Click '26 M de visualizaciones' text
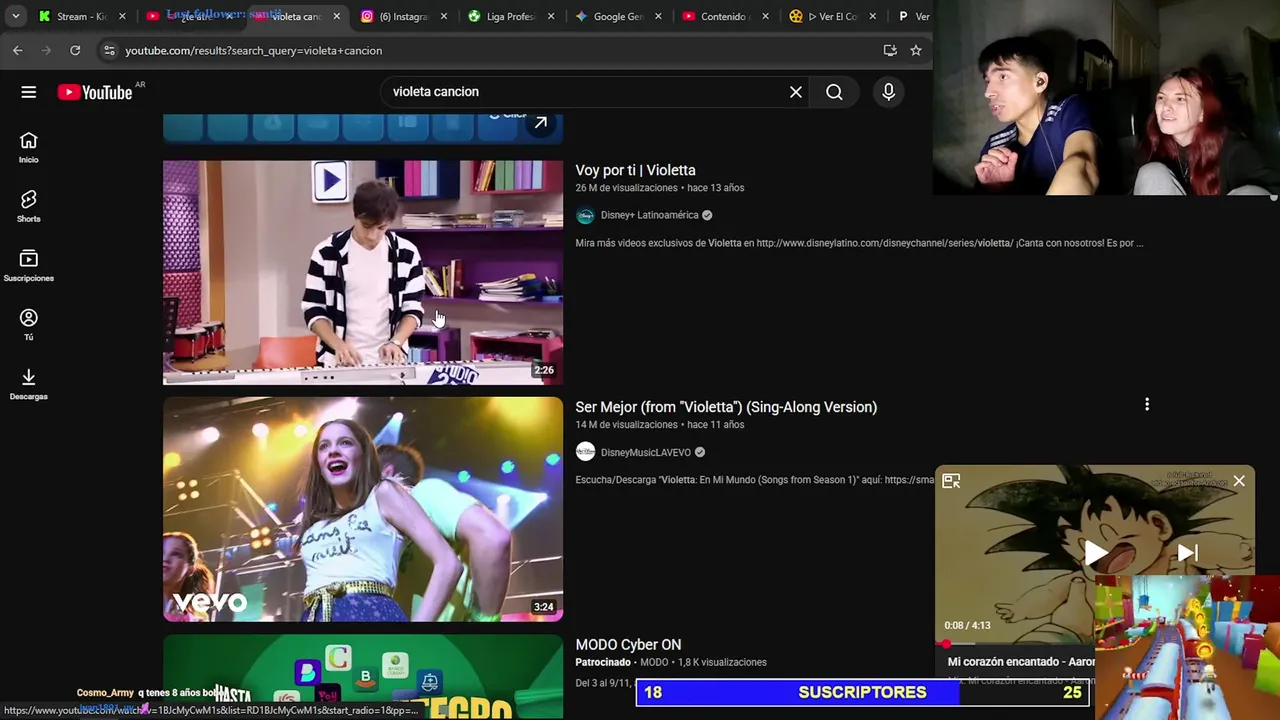1280x720 pixels. pos(626,188)
